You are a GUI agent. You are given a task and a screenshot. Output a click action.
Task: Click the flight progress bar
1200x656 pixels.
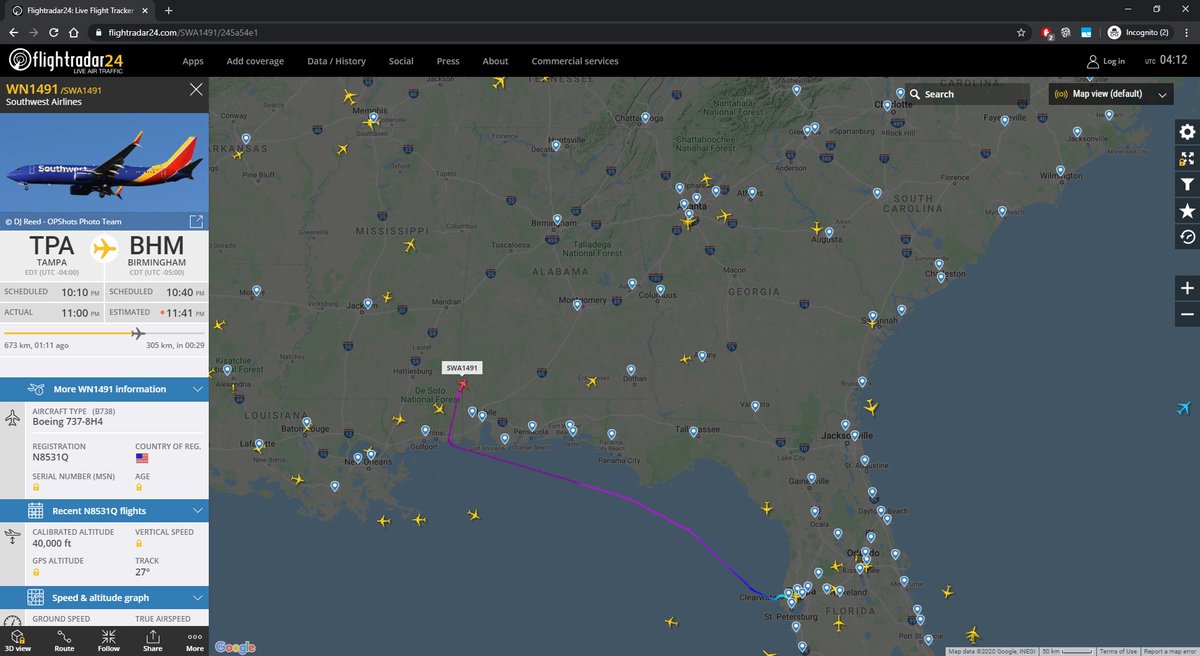104,333
